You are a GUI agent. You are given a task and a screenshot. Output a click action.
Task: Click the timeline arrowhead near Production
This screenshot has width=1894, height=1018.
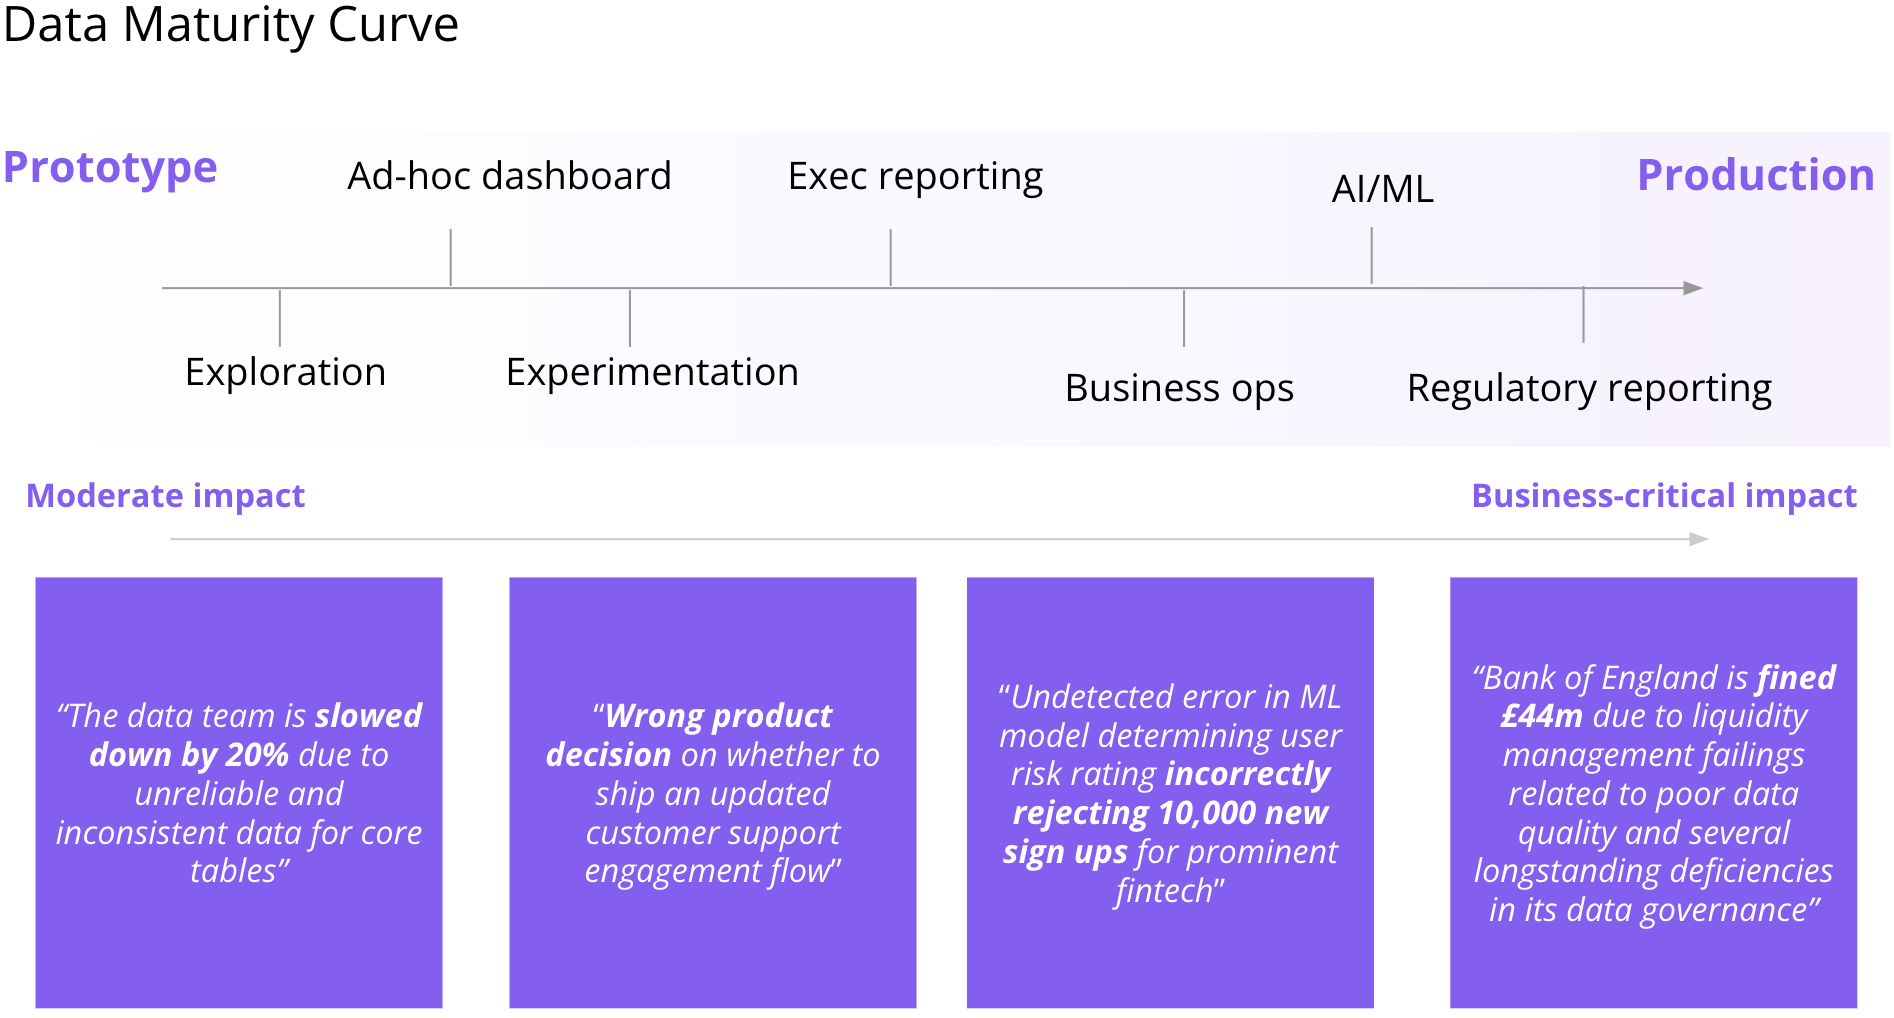(1693, 288)
